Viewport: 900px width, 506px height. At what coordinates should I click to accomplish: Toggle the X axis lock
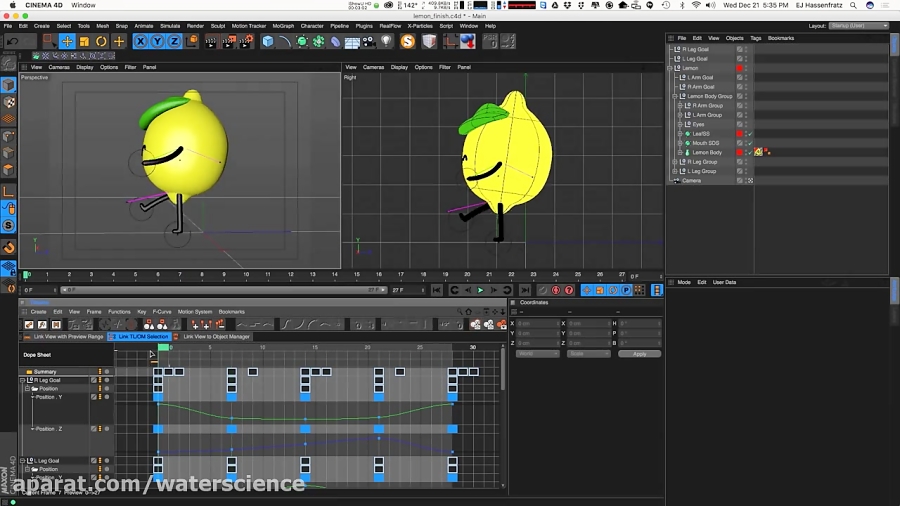[140, 41]
